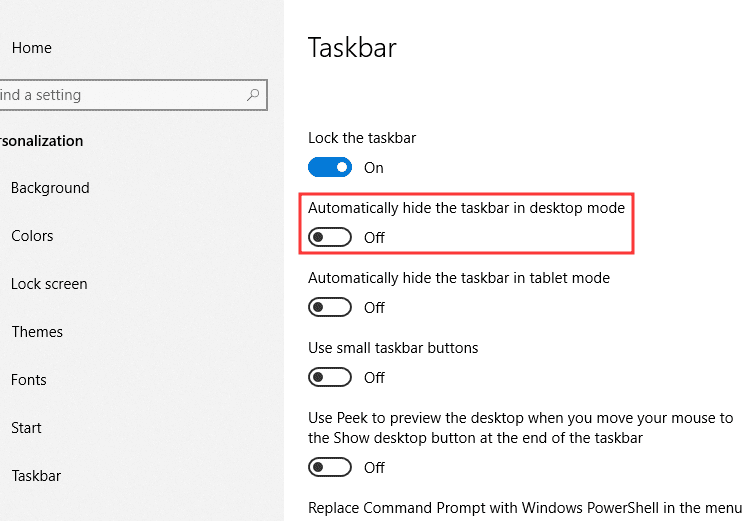Select Taskbar in the sidebar
The width and height of the screenshot is (749, 521).
(x=36, y=476)
